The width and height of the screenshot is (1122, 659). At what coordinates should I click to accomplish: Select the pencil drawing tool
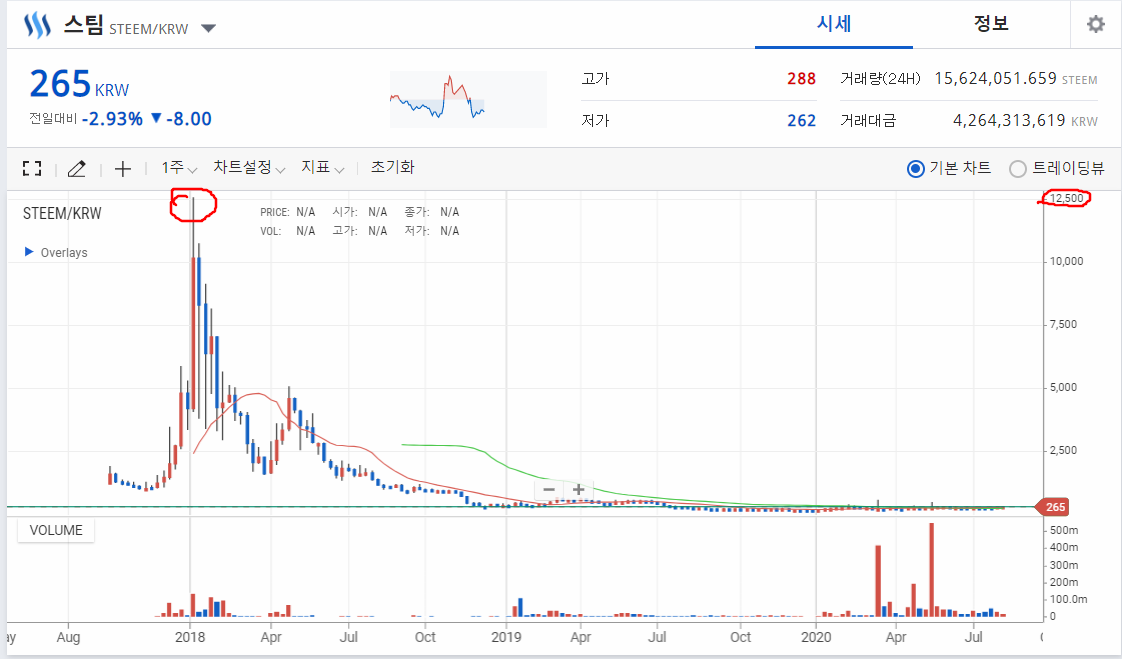[77, 169]
